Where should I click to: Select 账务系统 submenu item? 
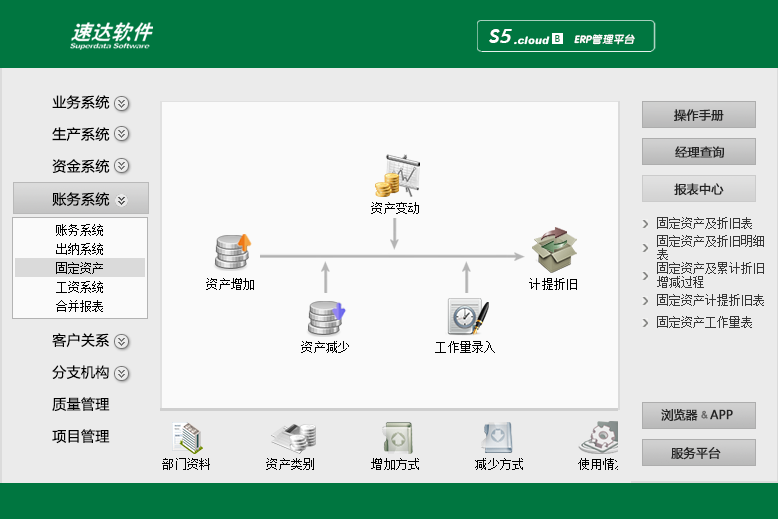pyautogui.click(x=79, y=230)
